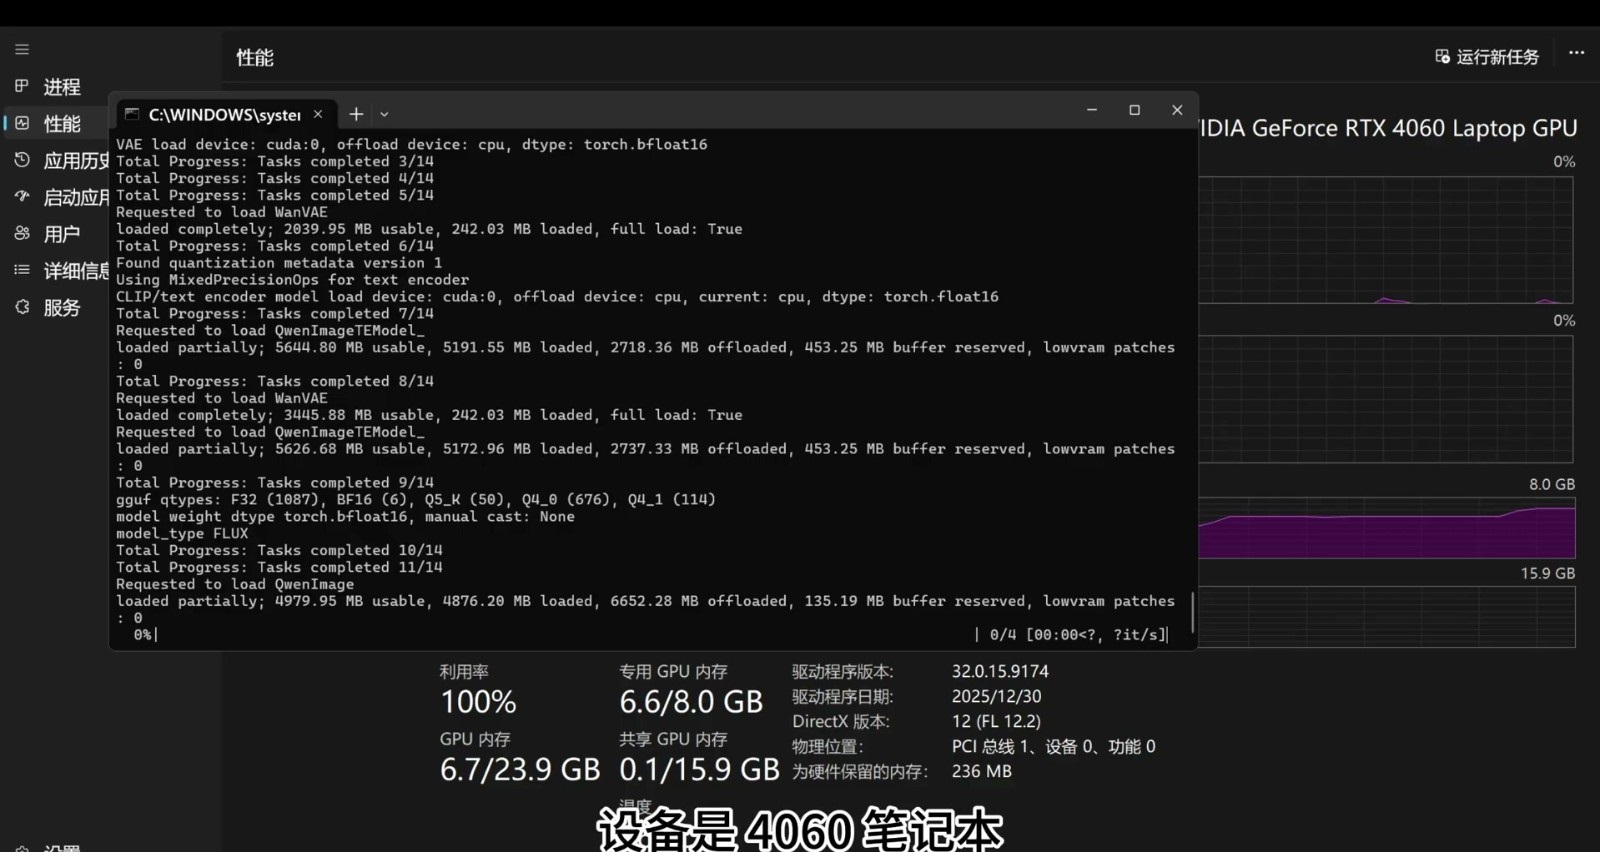Click the 15.9 GB graph scale label
Image resolution: width=1600 pixels, height=852 pixels.
tap(1547, 573)
